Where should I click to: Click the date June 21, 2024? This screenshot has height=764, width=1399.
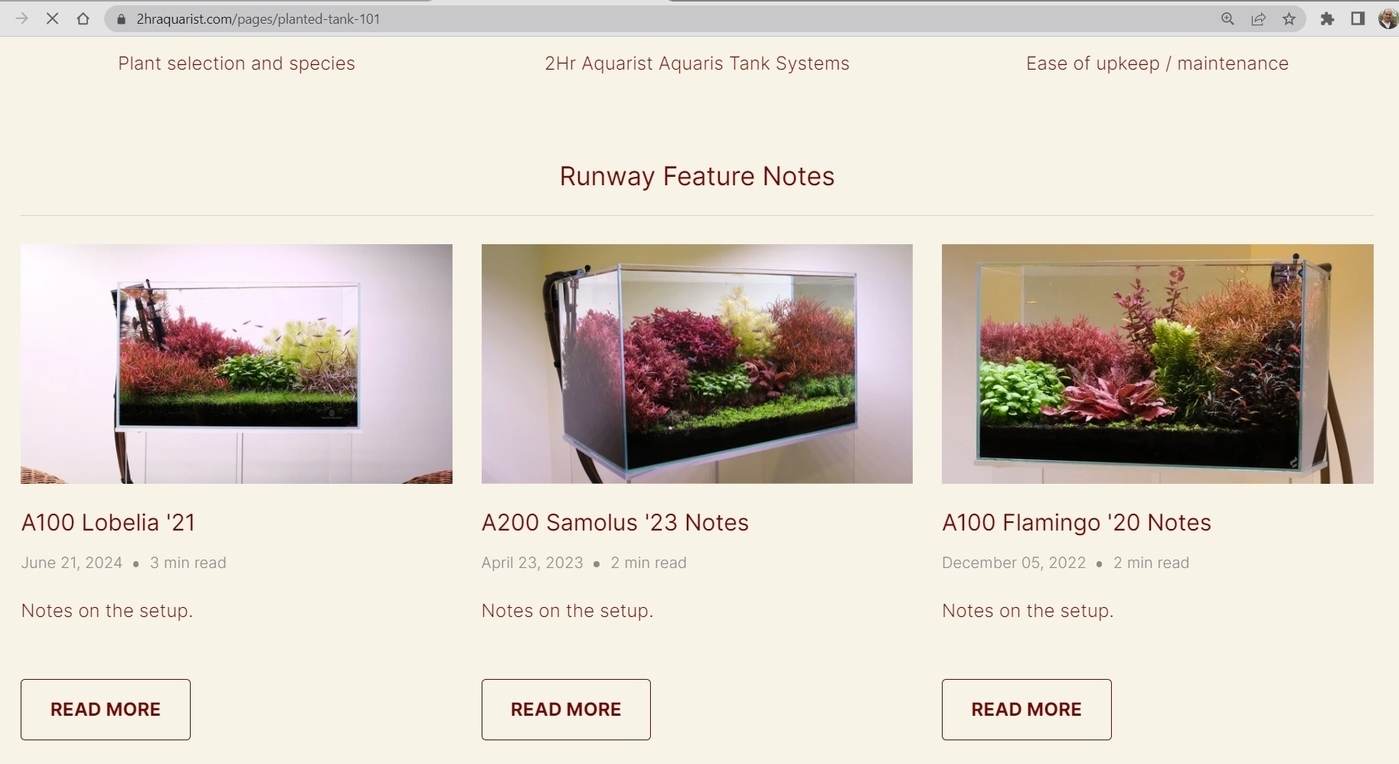pos(72,563)
